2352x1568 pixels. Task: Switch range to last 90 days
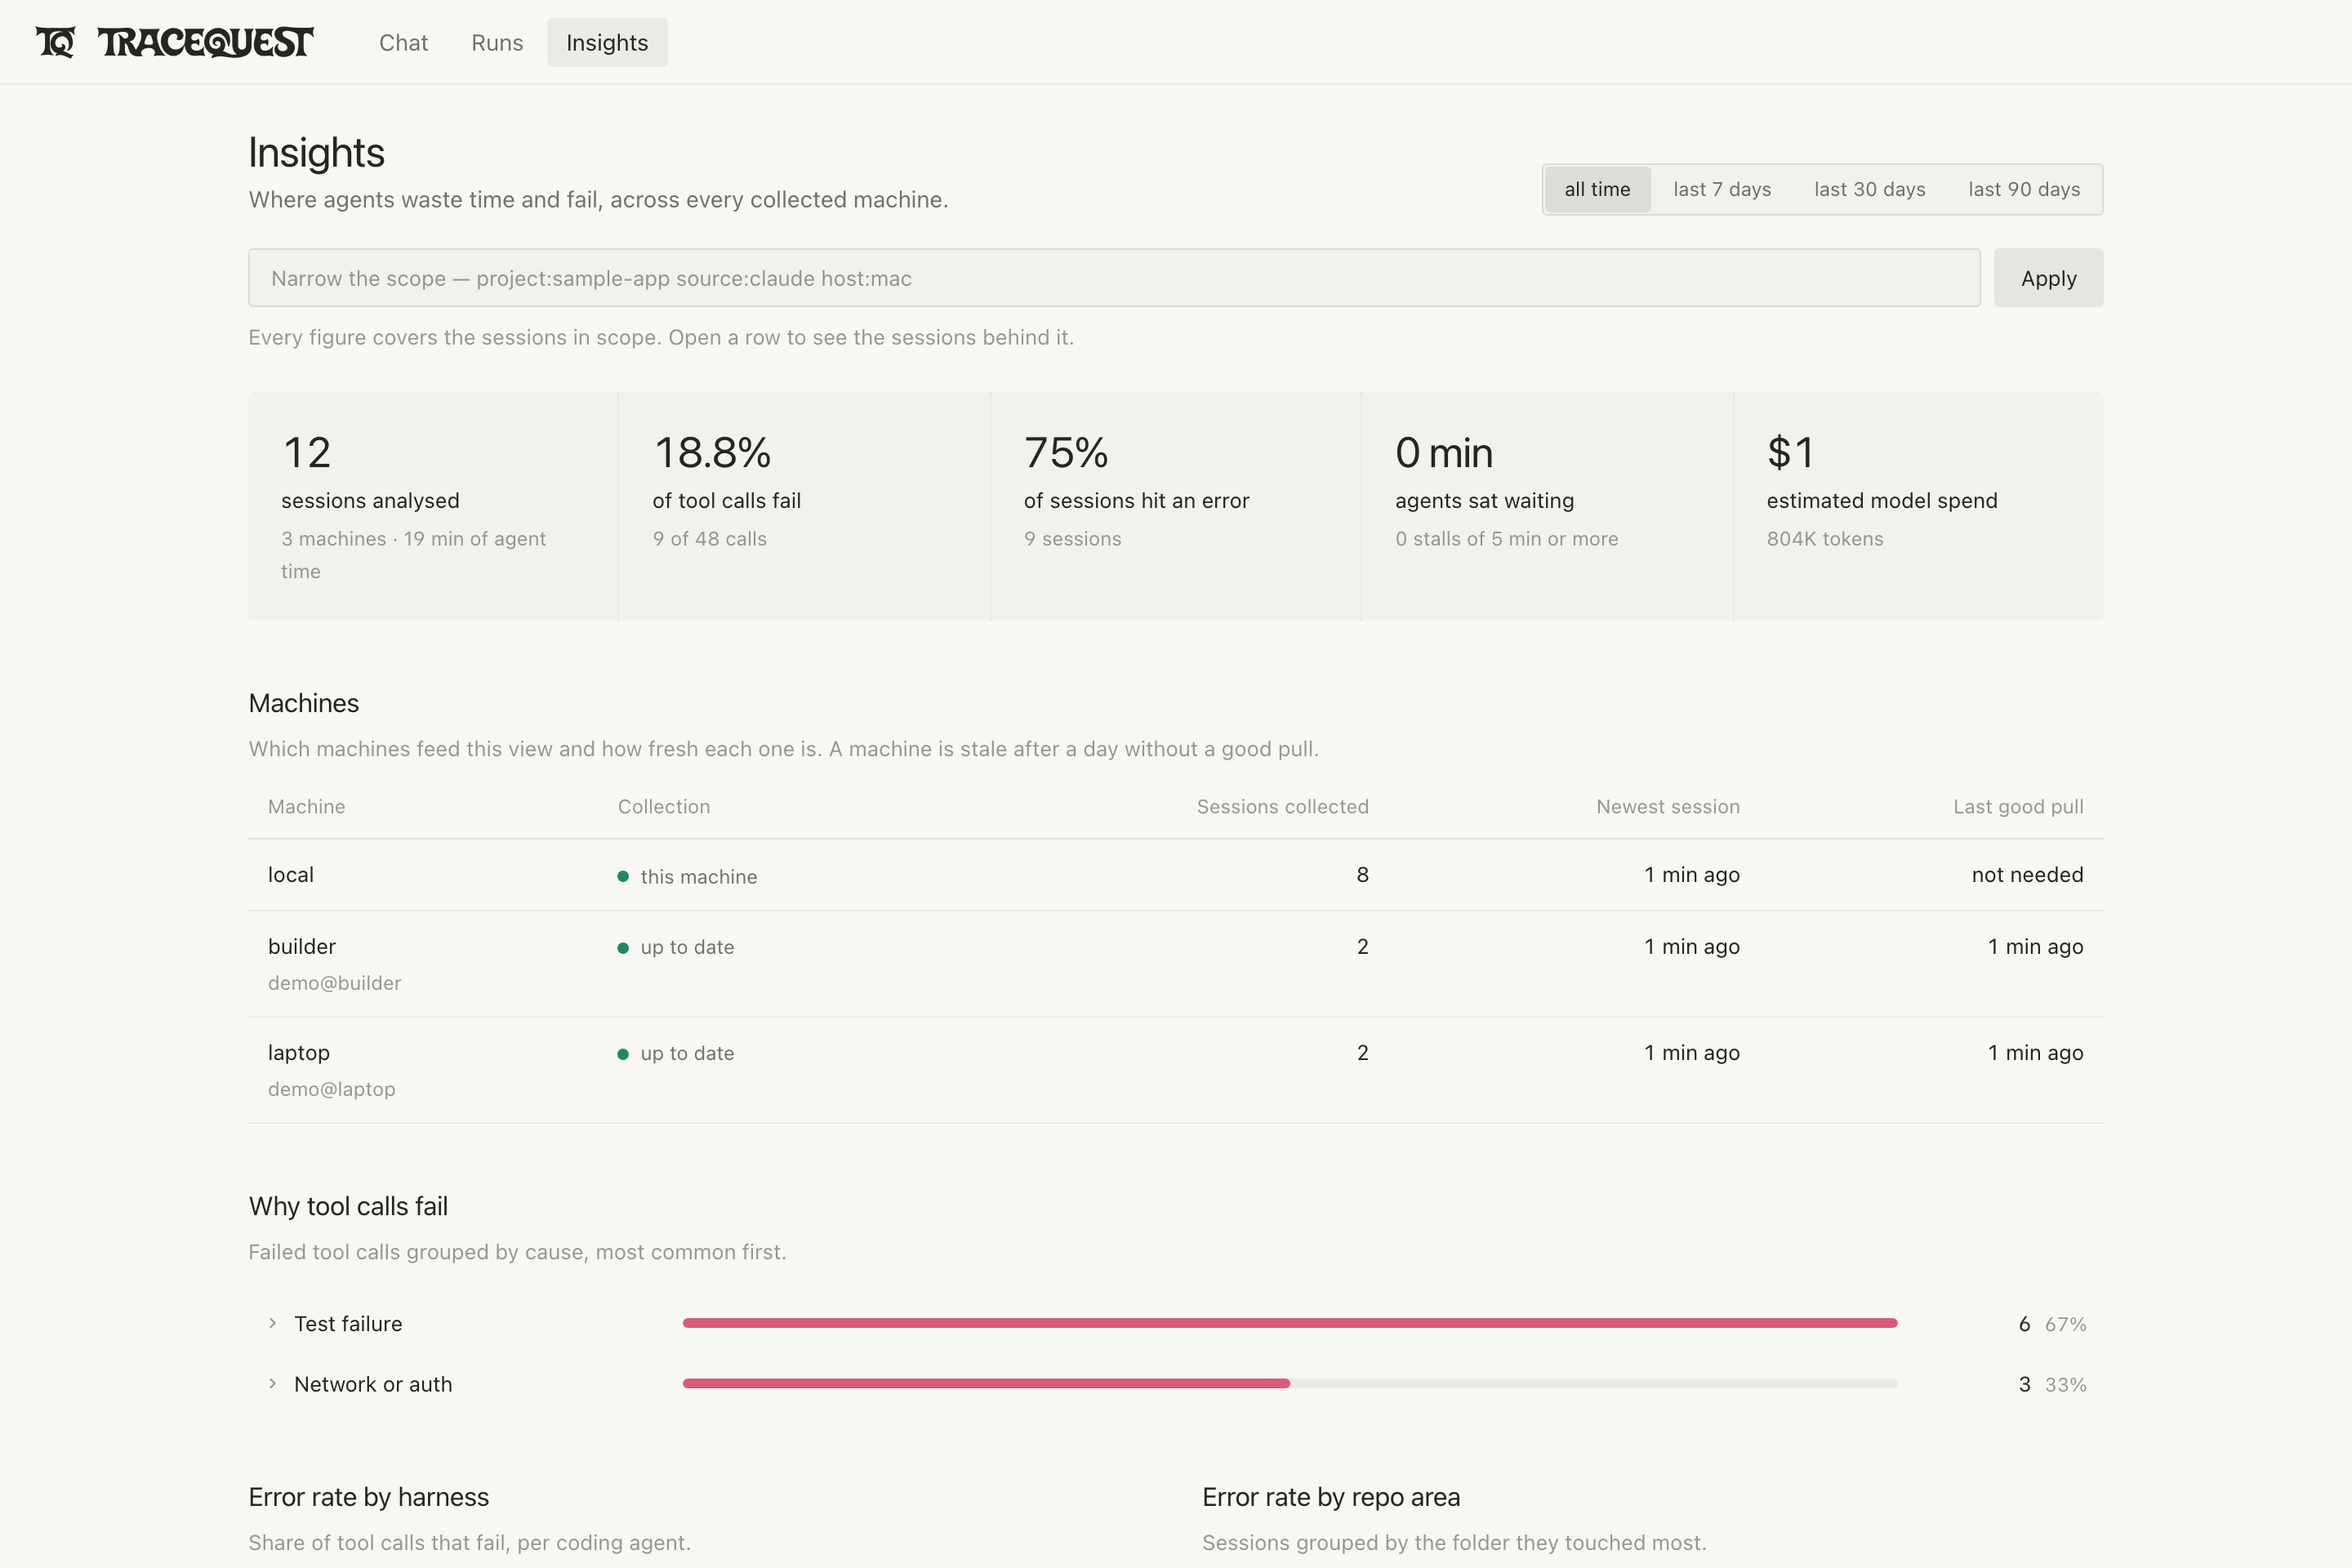click(2024, 189)
